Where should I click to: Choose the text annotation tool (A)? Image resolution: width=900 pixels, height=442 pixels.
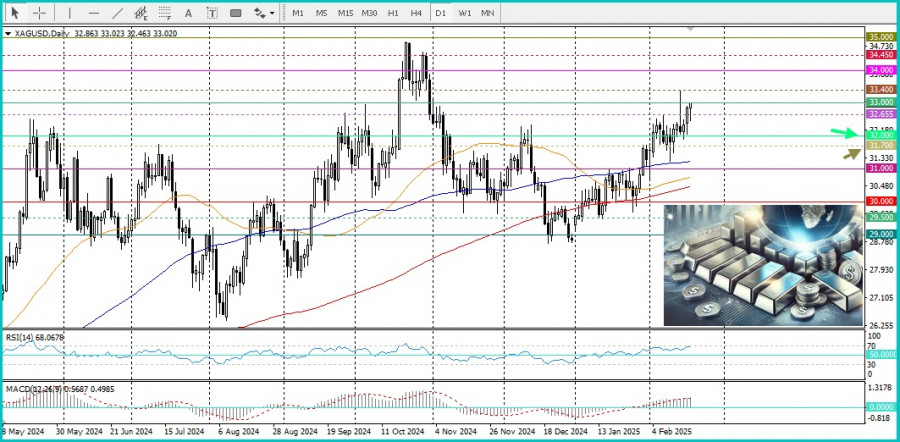coord(190,13)
